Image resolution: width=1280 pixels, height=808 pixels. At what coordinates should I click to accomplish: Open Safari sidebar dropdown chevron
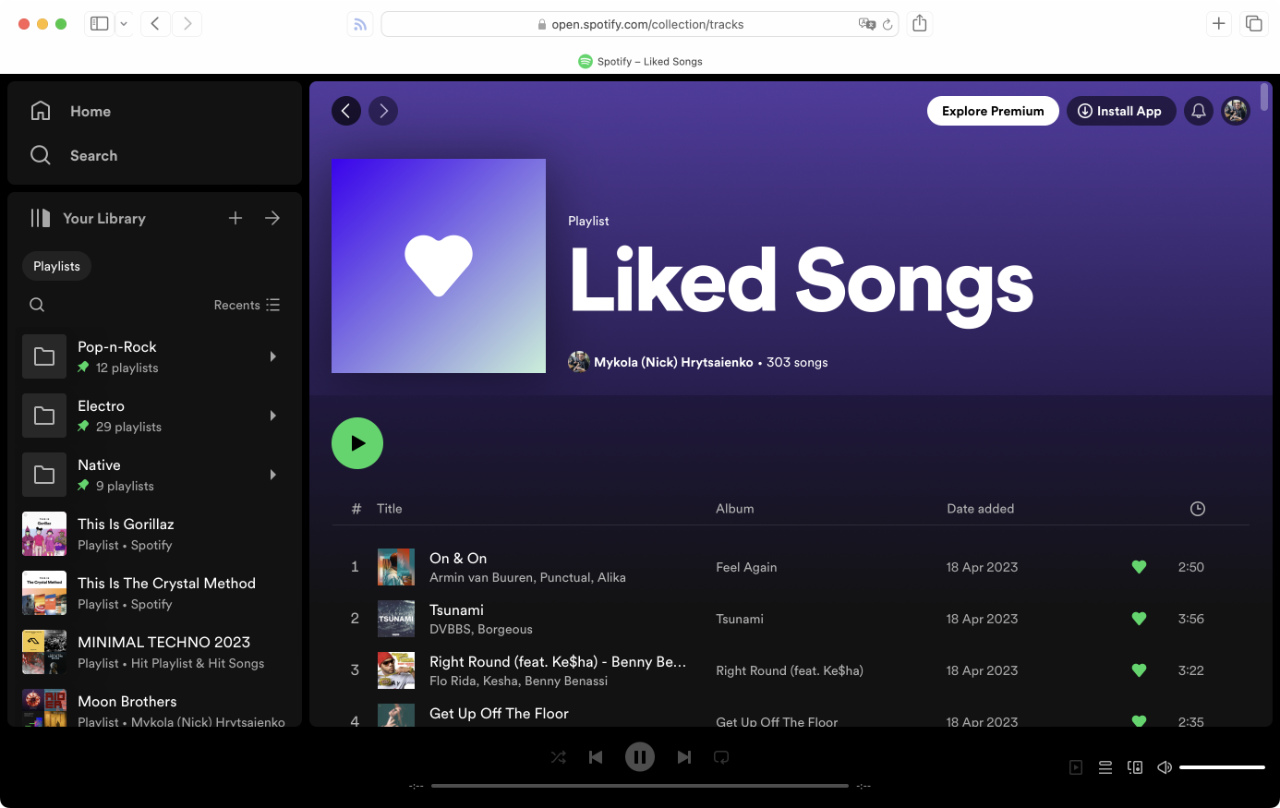click(124, 24)
